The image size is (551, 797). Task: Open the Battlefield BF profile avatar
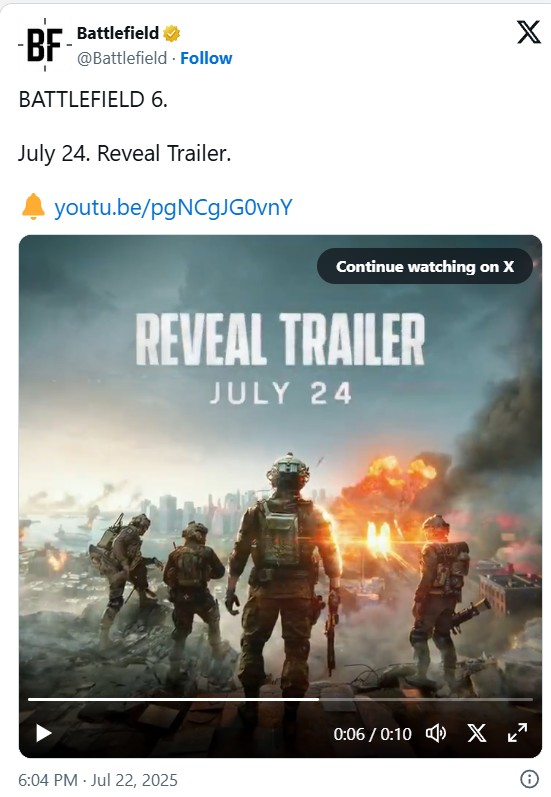point(45,45)
